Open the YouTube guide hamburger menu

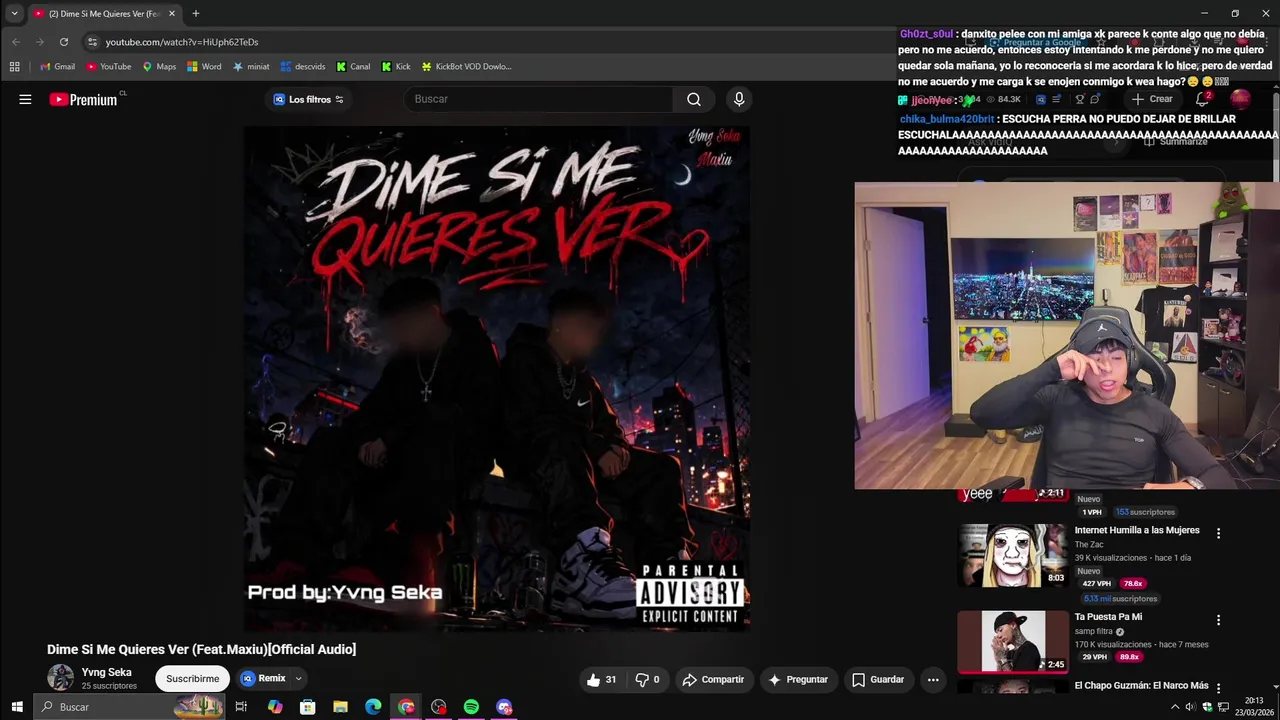tap(25, 99)
